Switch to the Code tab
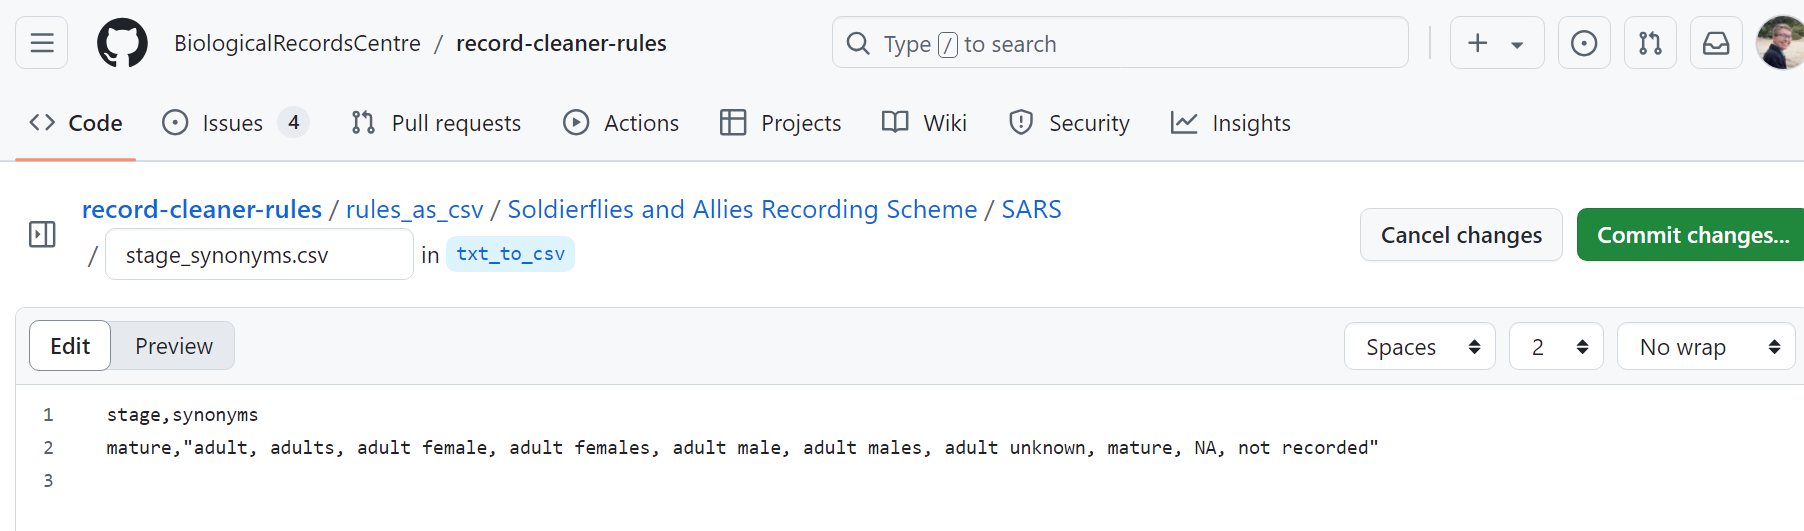 76,123
